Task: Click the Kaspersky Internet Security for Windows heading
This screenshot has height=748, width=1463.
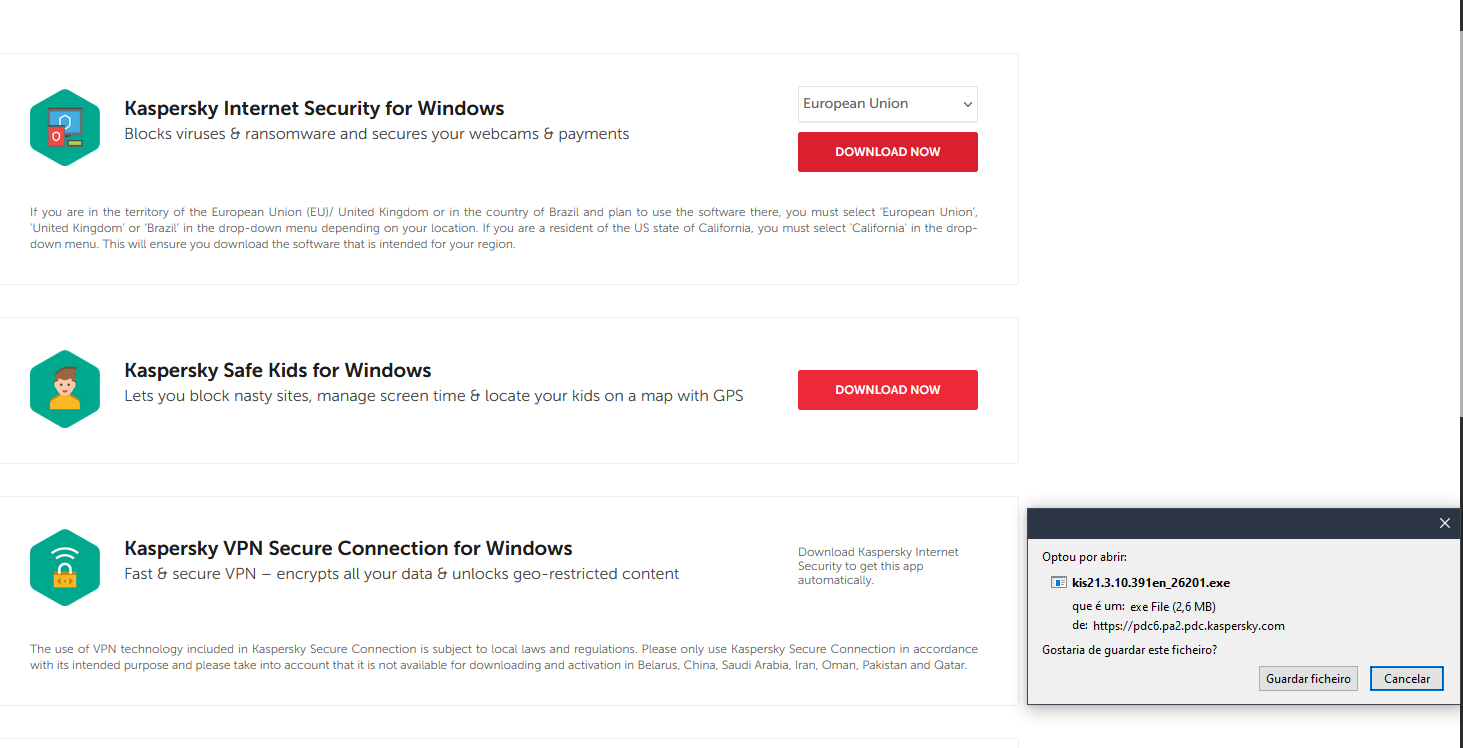Action: click(x=314, y=109)
